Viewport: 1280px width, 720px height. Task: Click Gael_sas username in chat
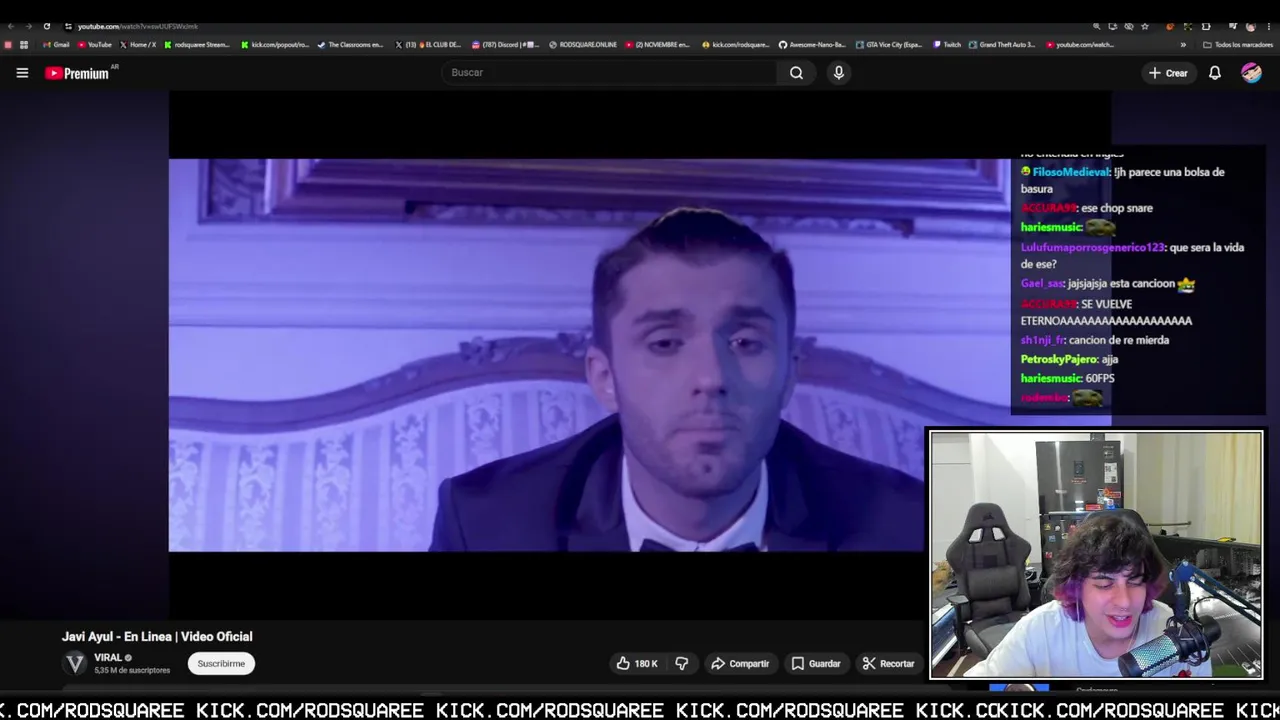tap(1042, 284)
